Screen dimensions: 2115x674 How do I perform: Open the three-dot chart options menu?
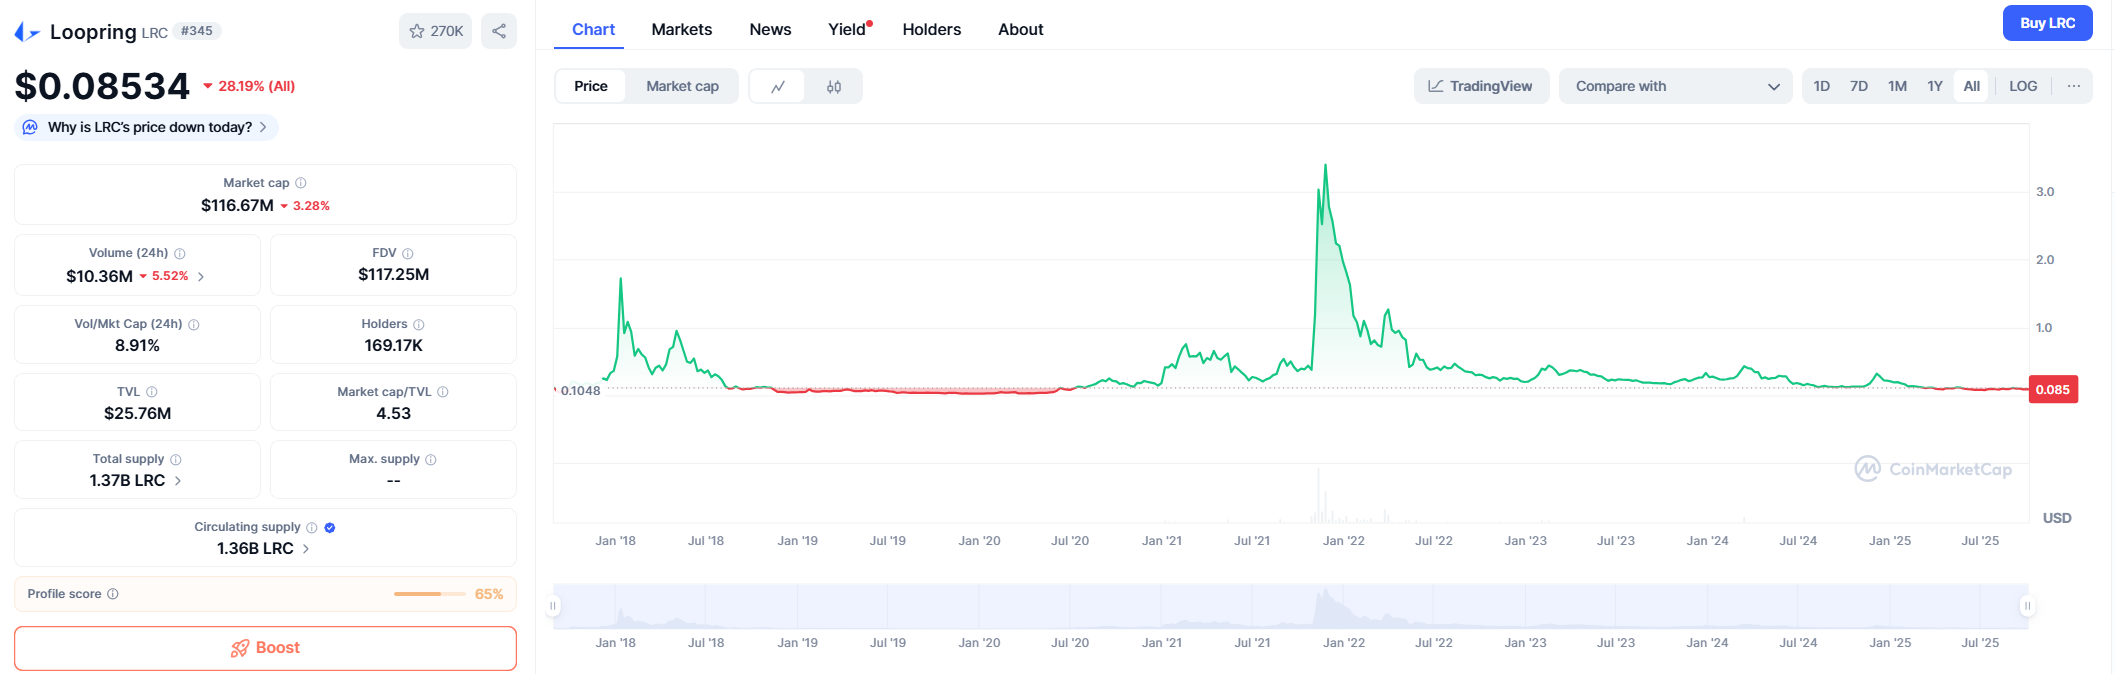tap(2073, 86)
